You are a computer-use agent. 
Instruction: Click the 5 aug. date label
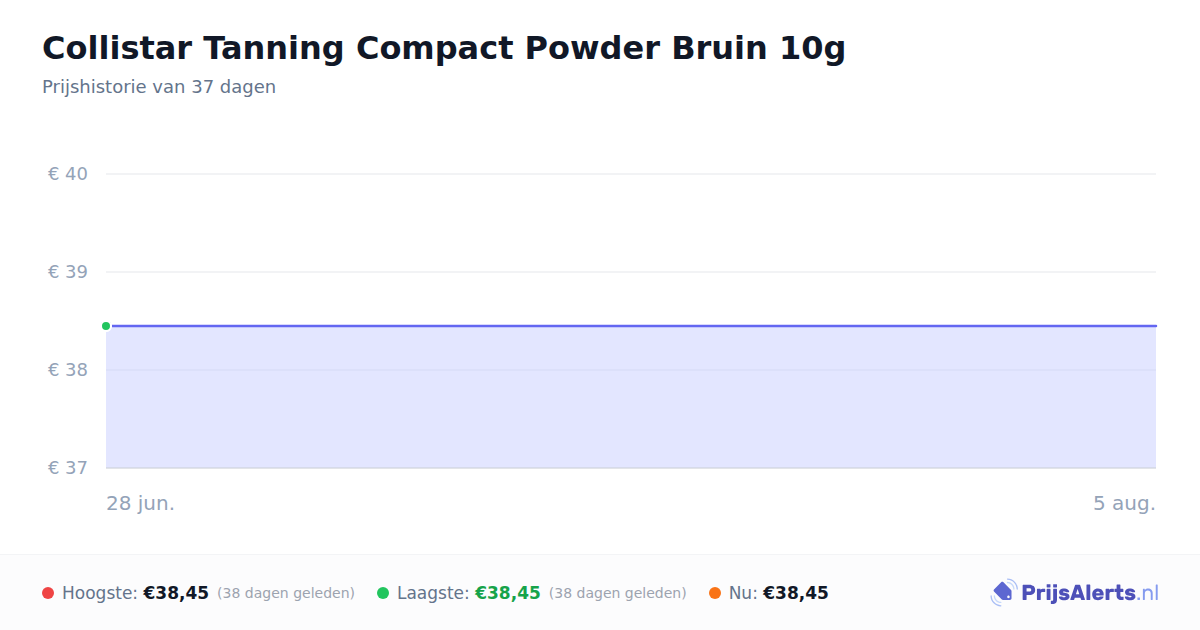point(1124,503)
